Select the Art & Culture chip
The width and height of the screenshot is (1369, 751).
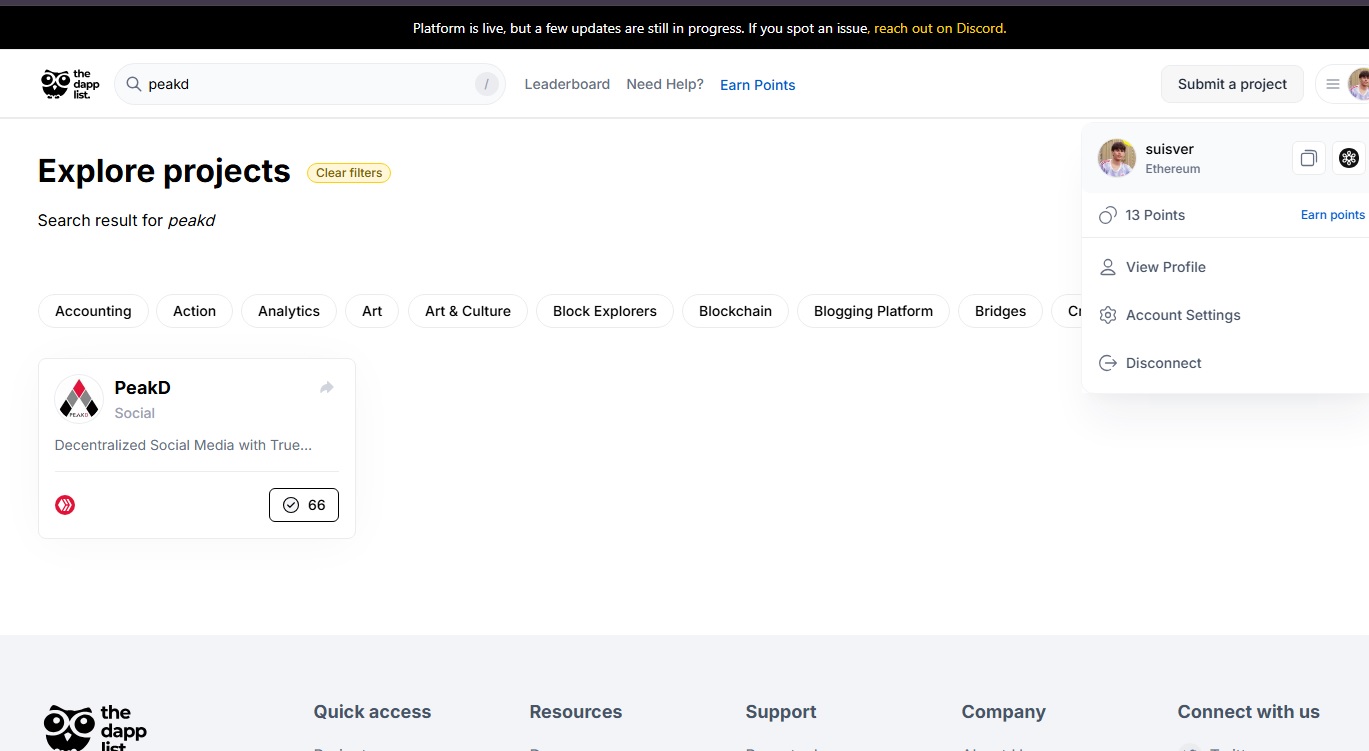click(468, 311)
